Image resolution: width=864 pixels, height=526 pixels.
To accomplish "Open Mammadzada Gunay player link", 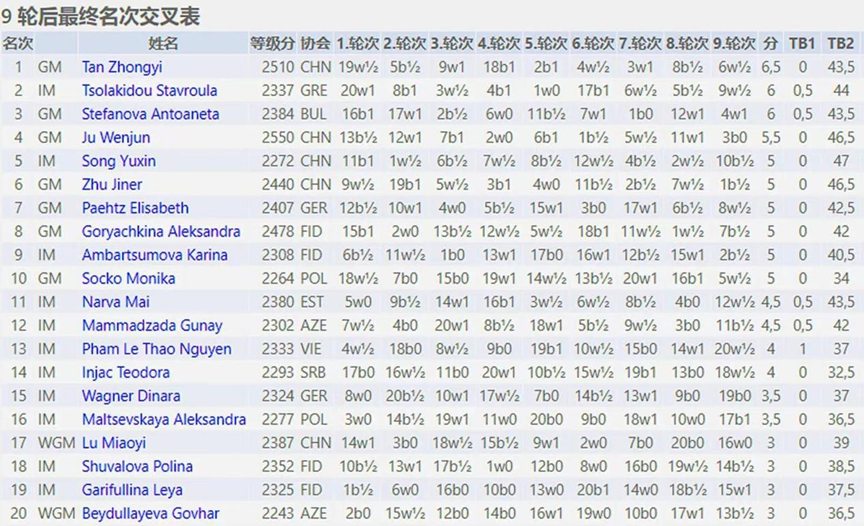I will coord(152,326).
